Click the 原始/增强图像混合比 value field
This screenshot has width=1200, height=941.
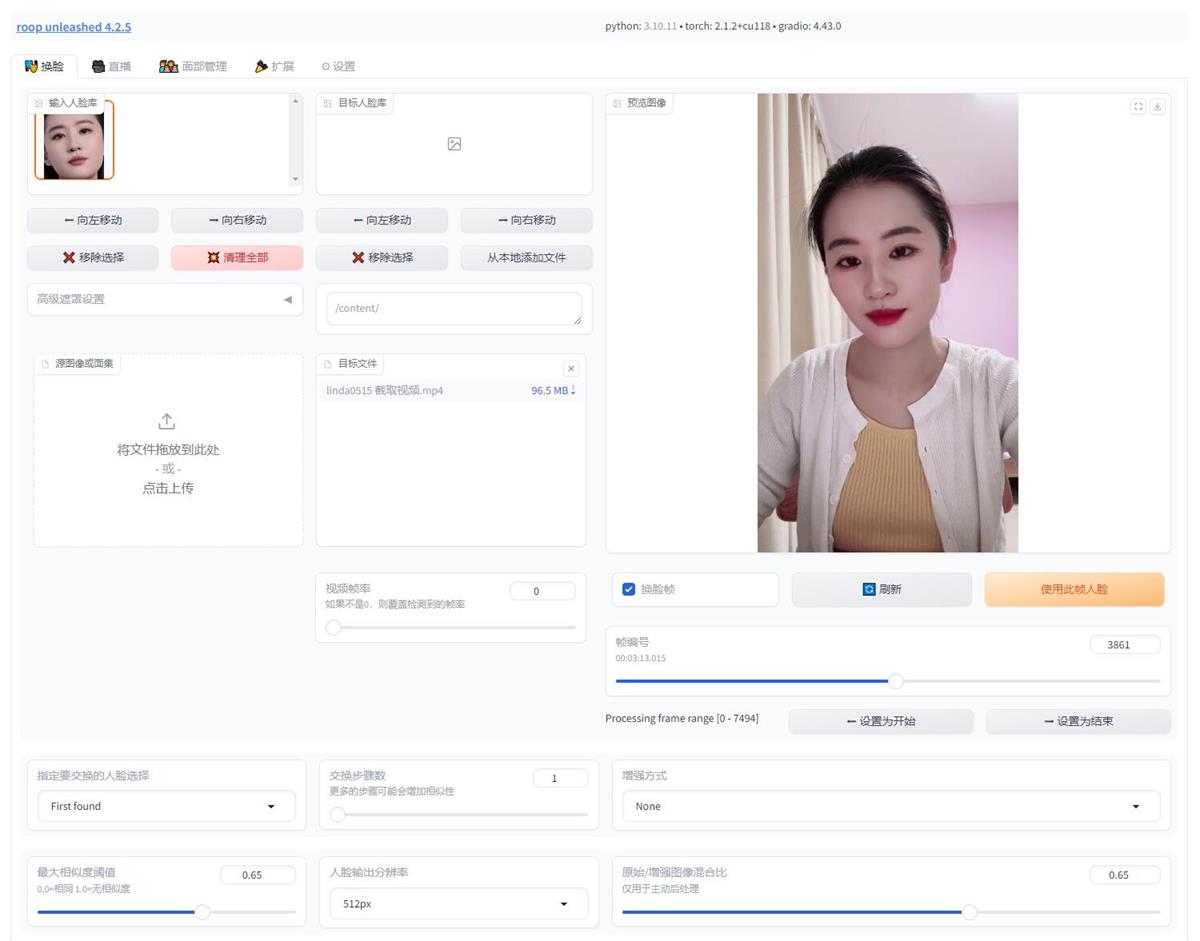point(1125,875)
